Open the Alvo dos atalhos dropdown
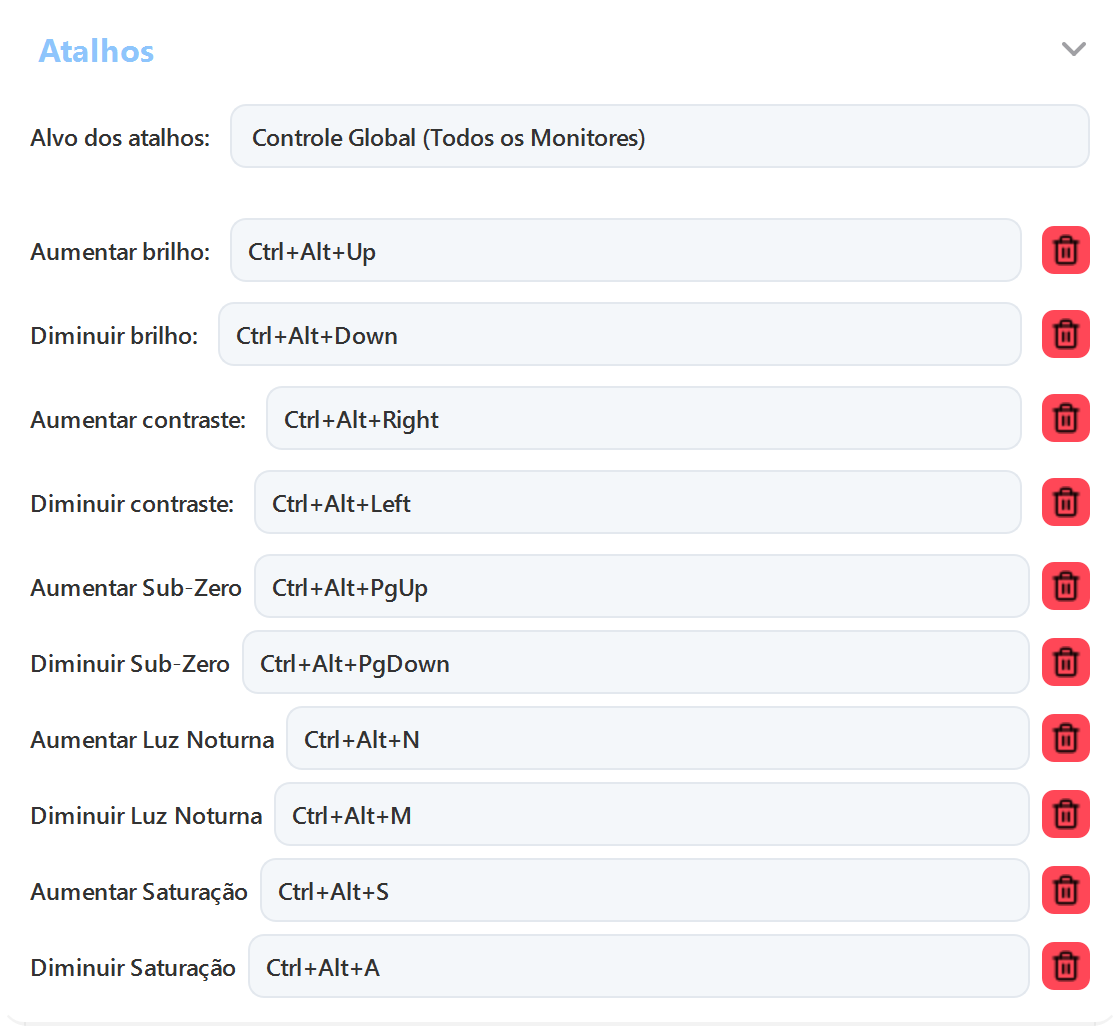 659,136
